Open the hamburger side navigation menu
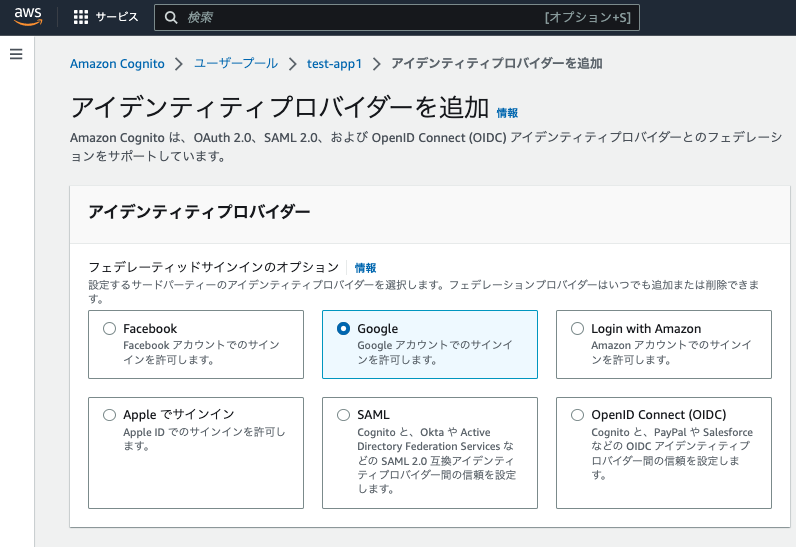The height and width of the screenshot is (547, 796). pyautogui.click(x=16, y=54)
